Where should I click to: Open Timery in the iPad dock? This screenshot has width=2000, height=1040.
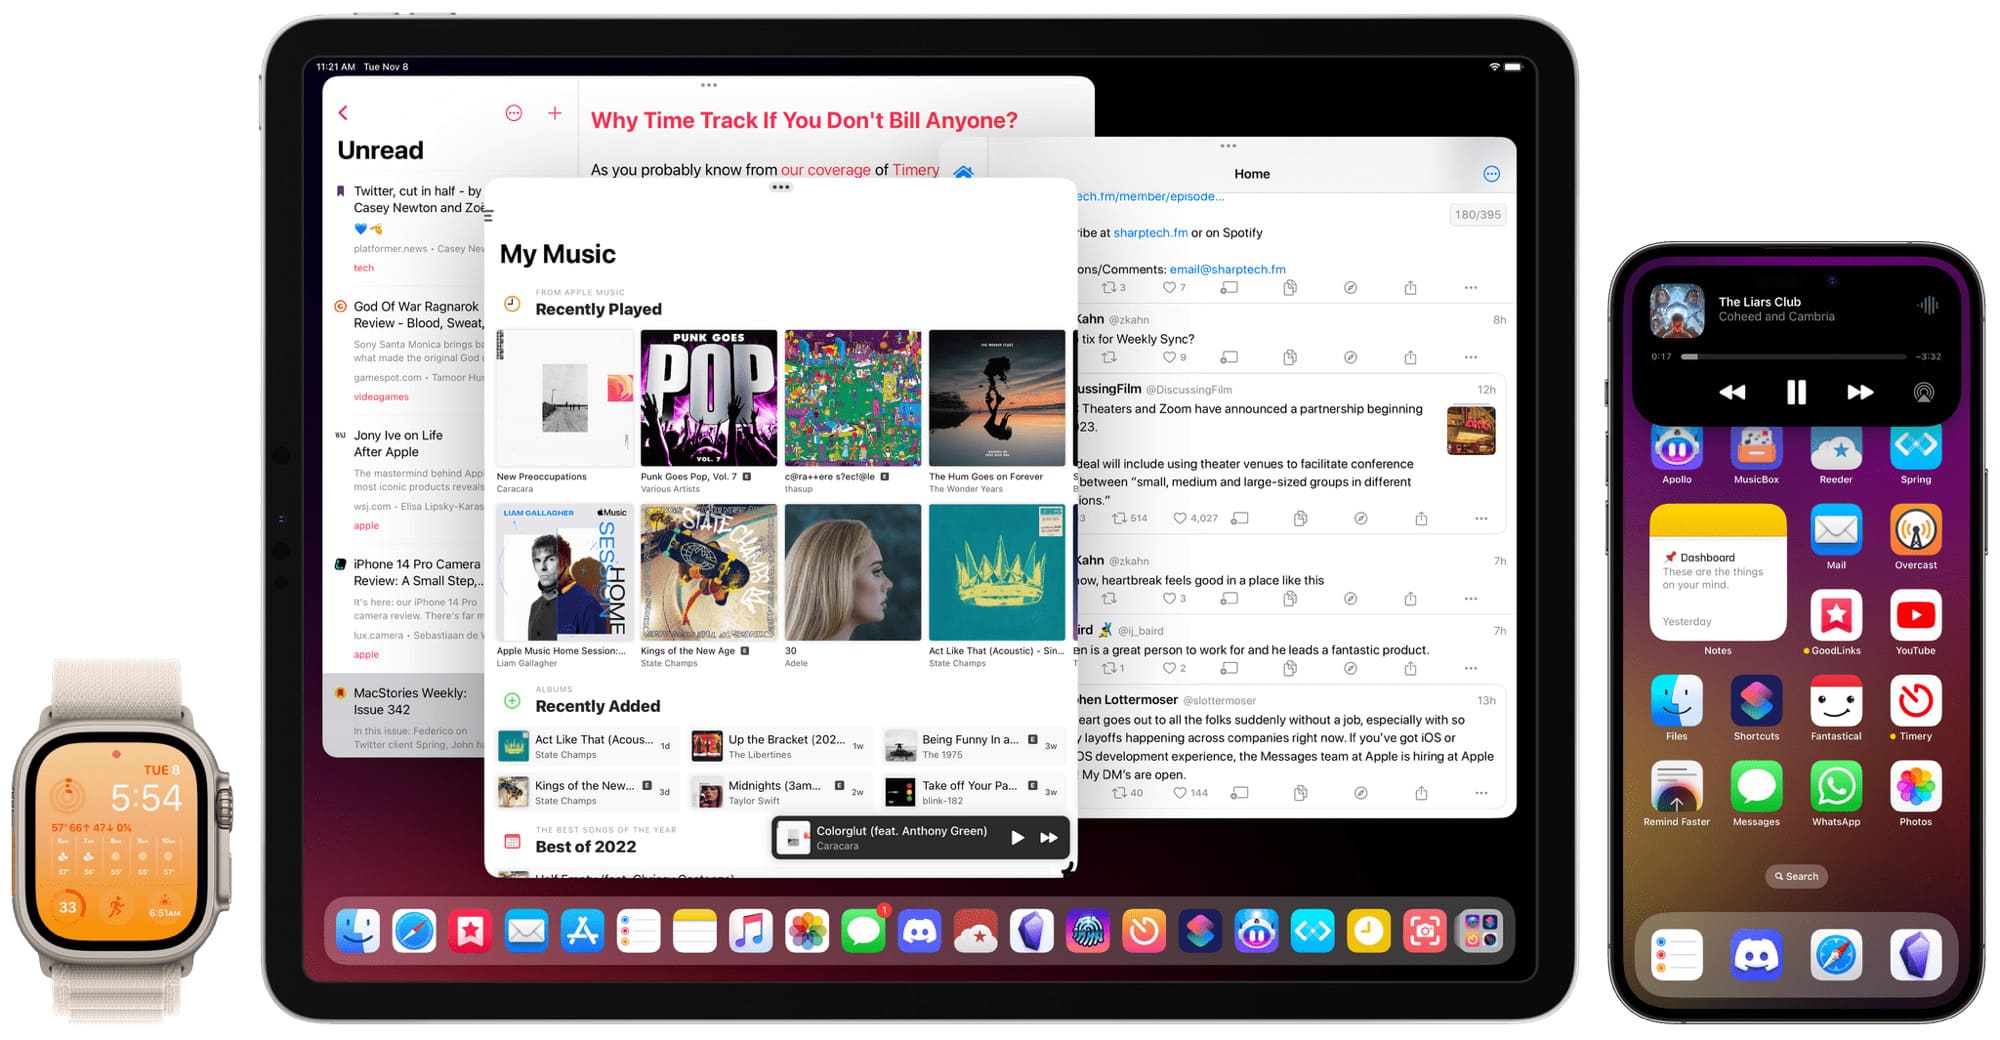pyautogui.click(x=1144, y=932)
